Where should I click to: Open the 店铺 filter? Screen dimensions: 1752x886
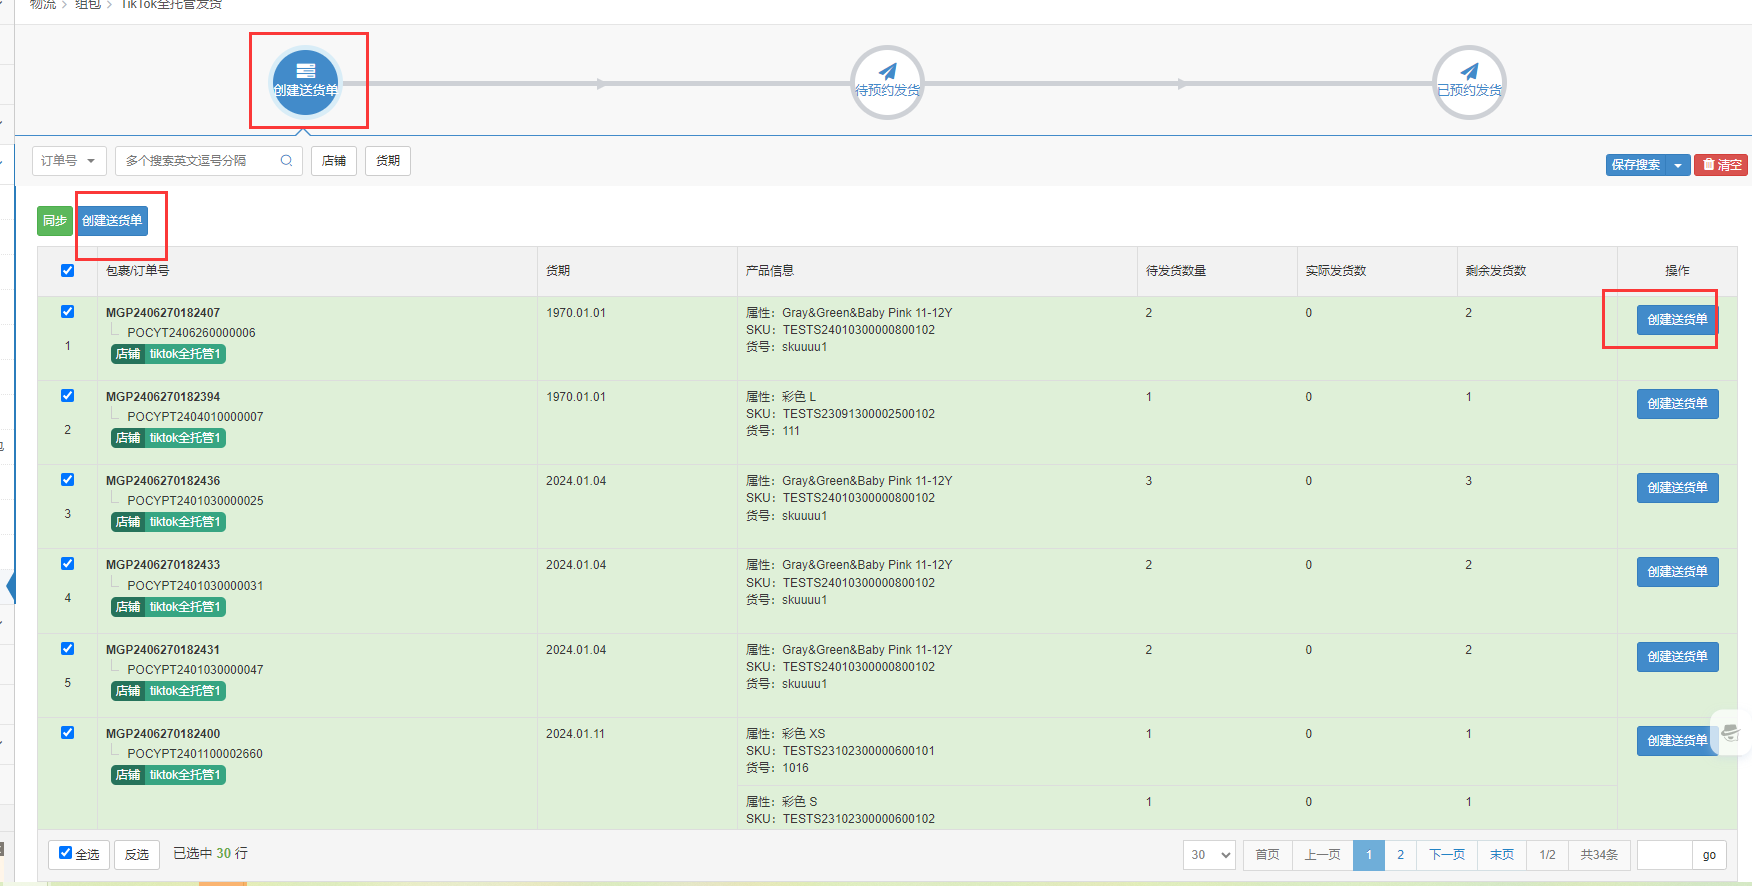(334, 161)
